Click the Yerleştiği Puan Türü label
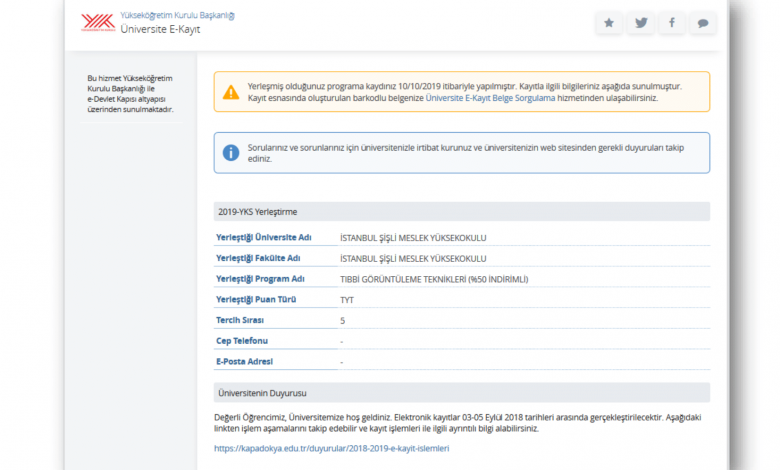The image size is (780, 470). 256,299
